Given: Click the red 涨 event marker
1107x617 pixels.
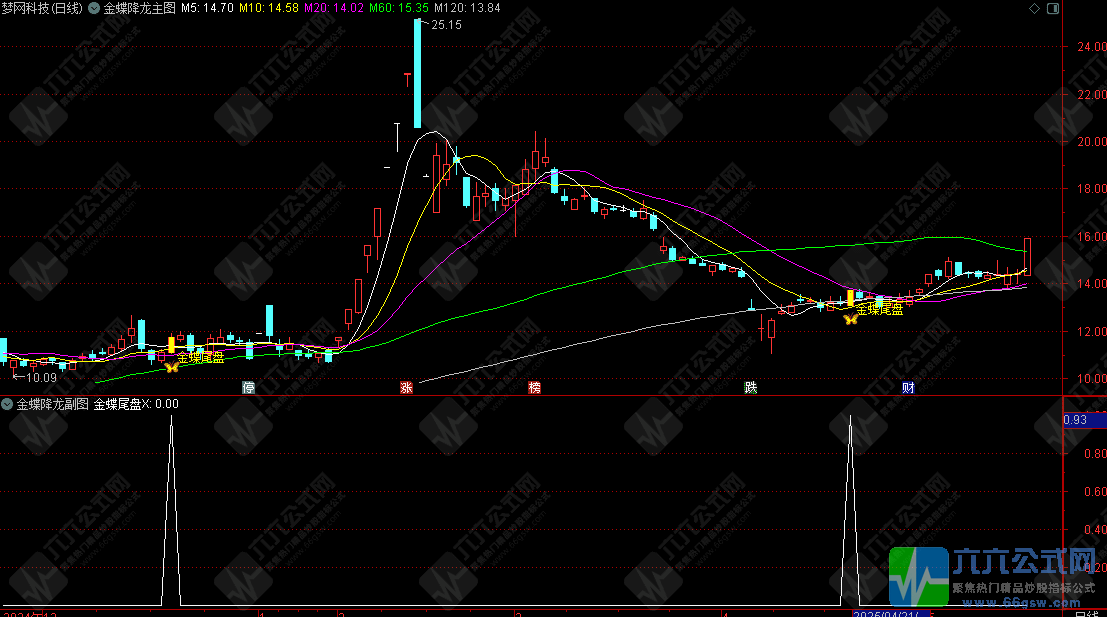Looking at the screenshot, I should tap(407, 388).
